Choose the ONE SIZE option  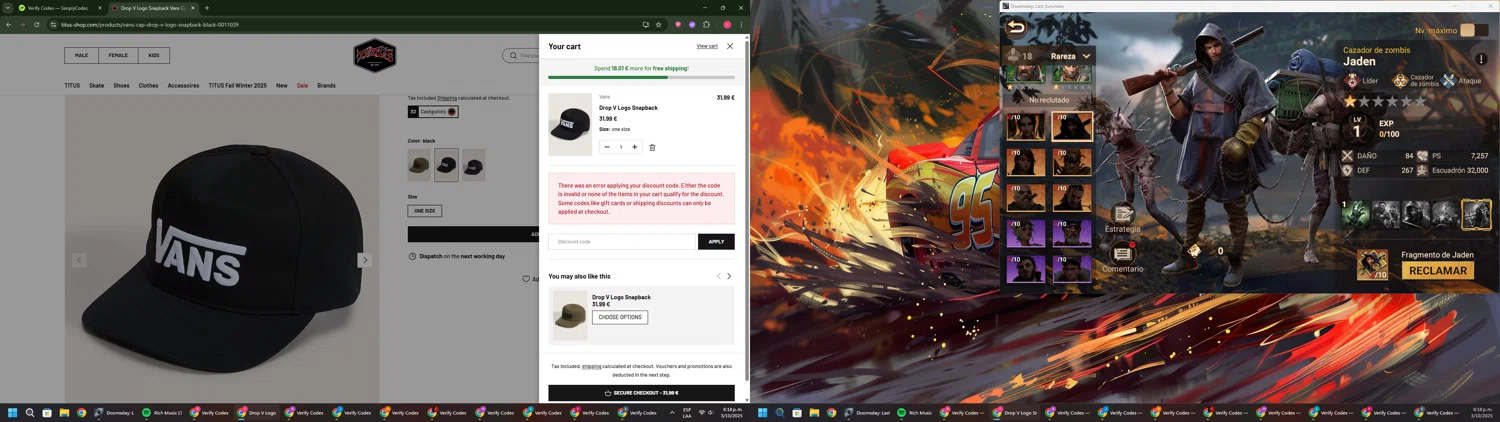[x=425, y=211]
